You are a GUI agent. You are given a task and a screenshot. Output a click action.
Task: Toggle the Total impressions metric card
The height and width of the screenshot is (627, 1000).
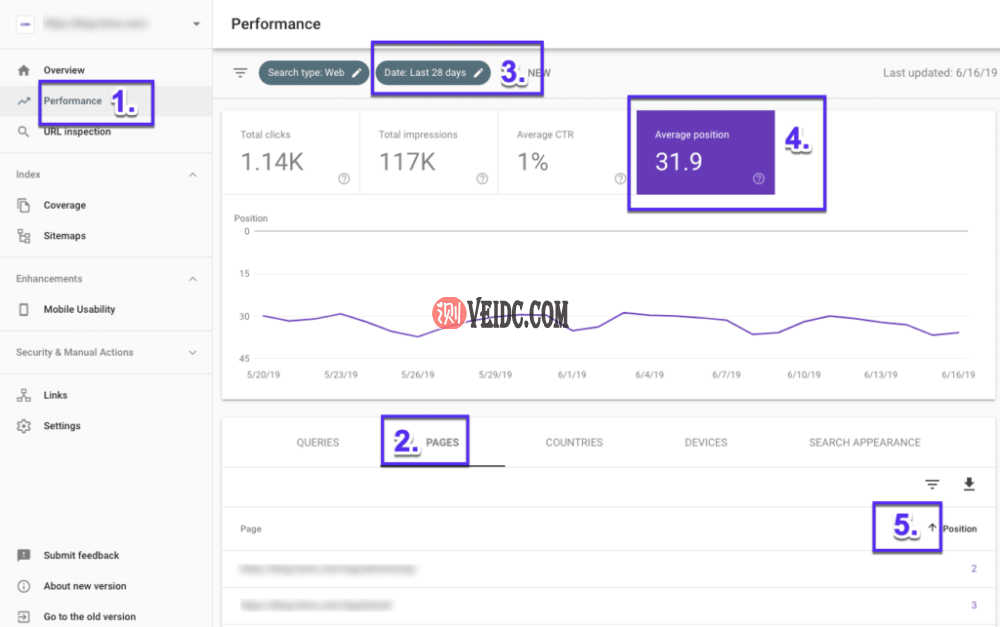tap(428, 153)
